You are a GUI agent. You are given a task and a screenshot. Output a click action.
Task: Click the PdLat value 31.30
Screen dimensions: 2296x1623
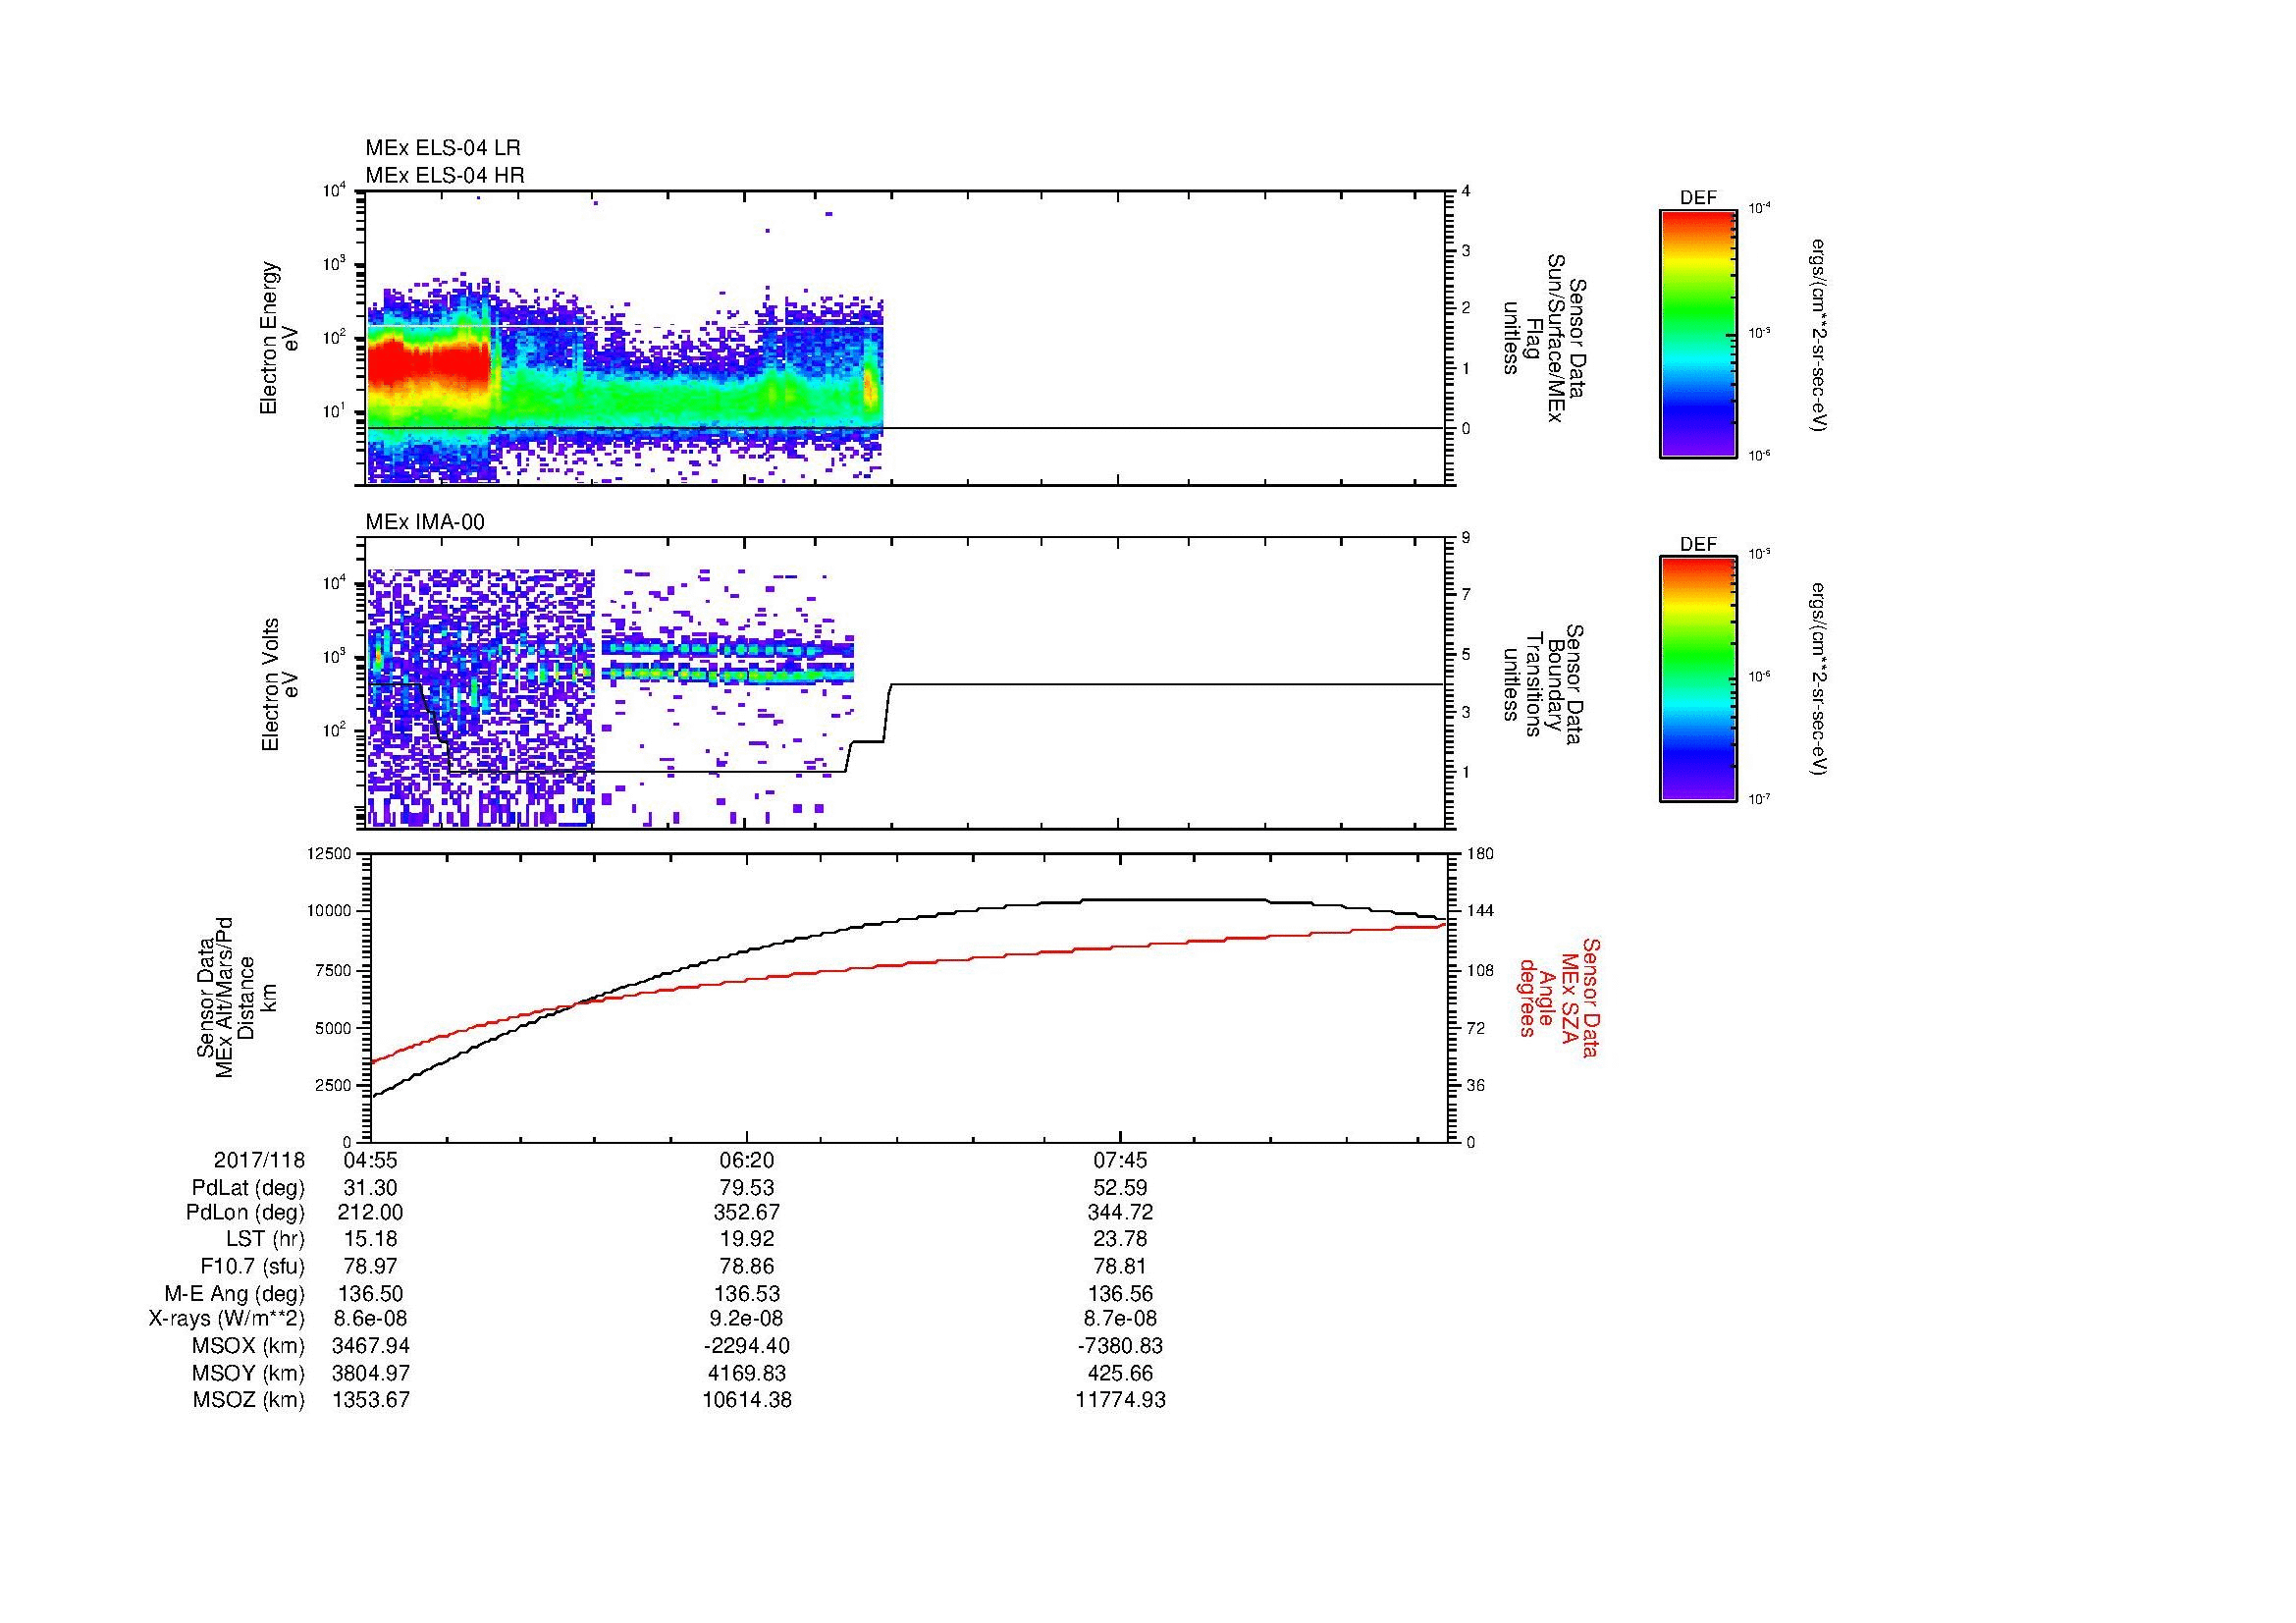pos(370,1188)
